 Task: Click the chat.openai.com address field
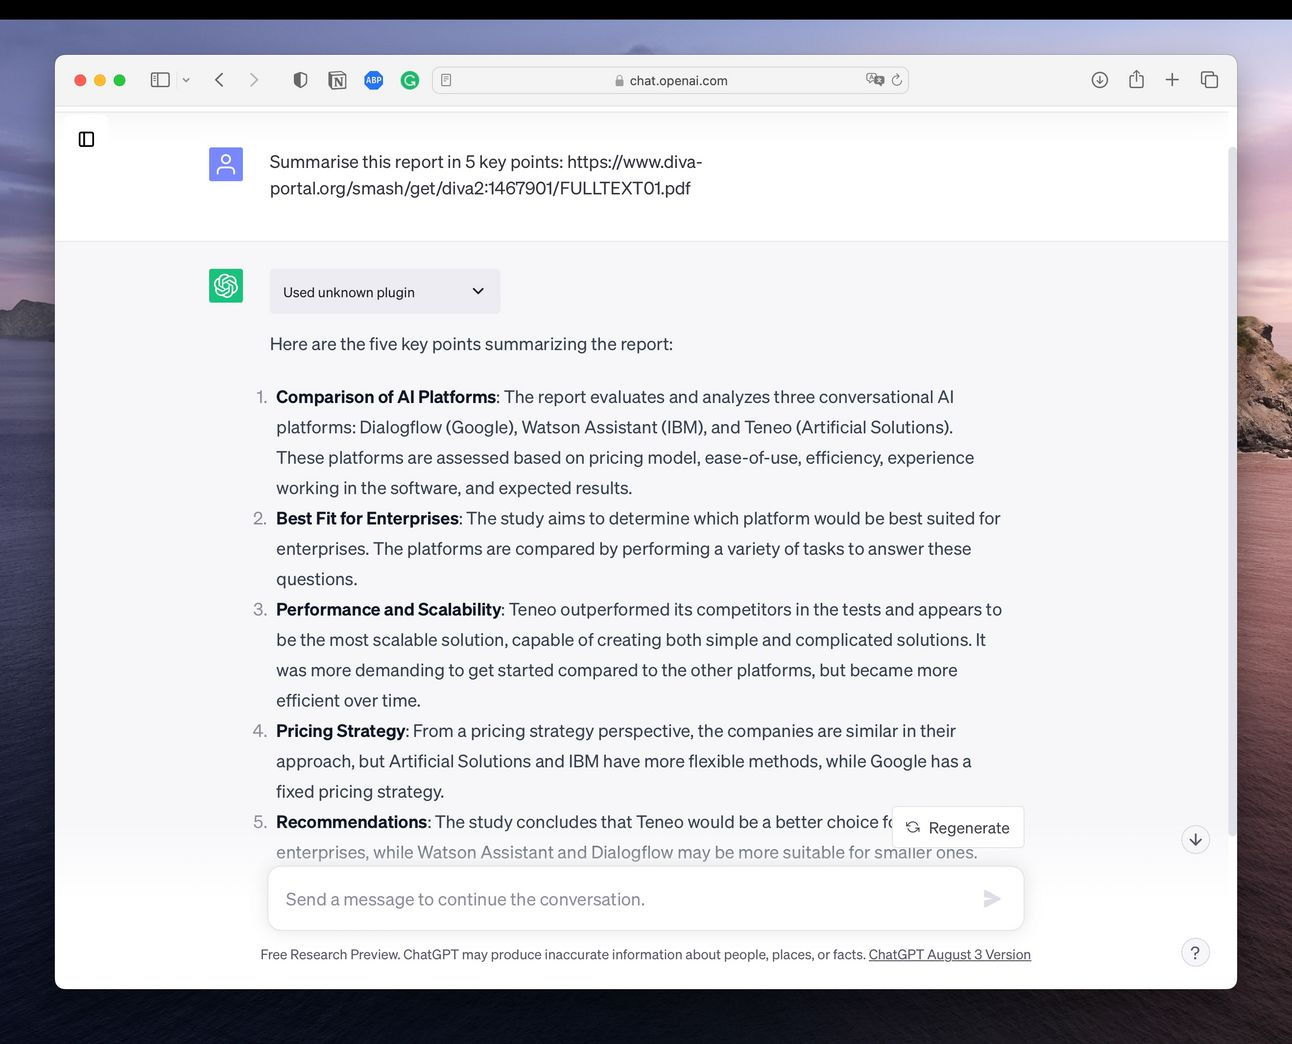[x=670, y=80]
